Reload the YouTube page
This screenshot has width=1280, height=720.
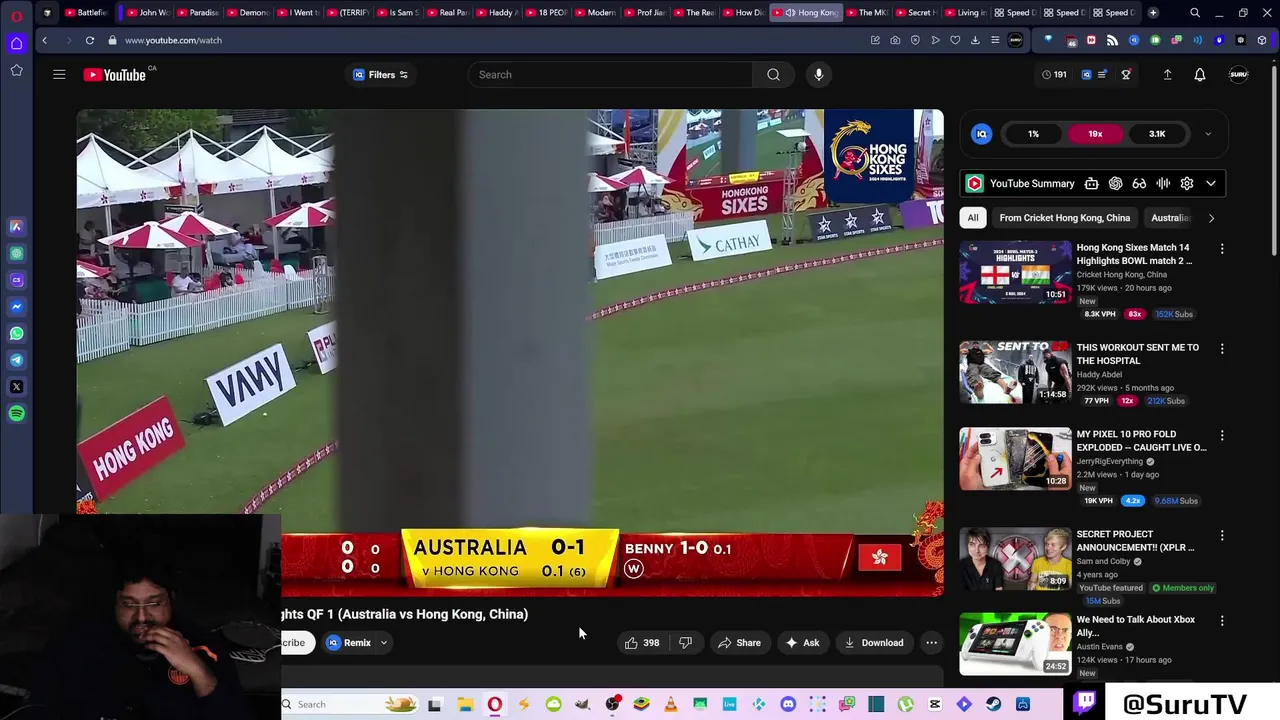pyautogui.click(x=90, y=40)
